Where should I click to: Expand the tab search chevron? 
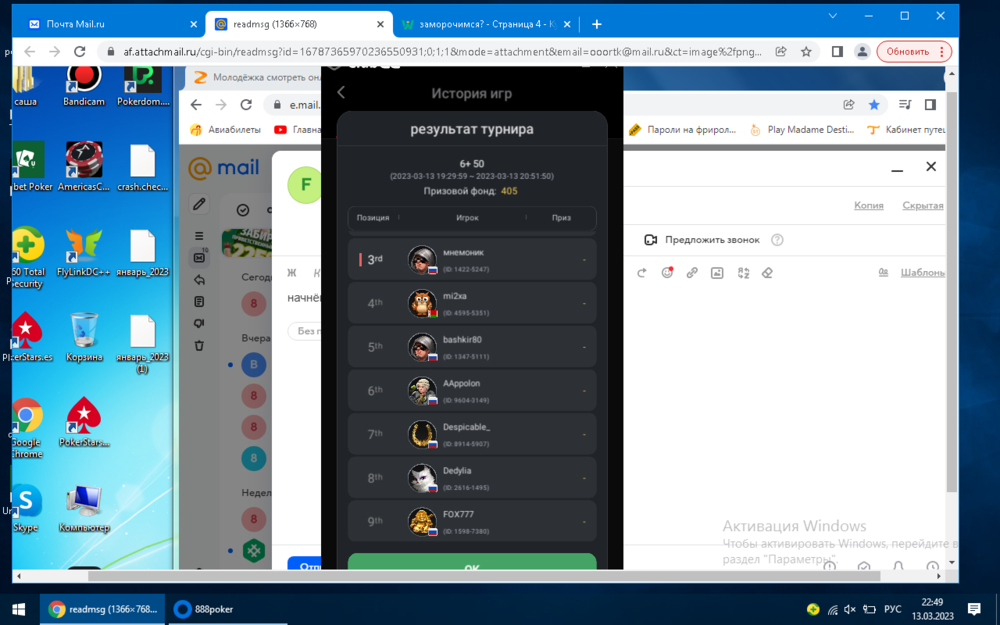[x=832, y=16]
